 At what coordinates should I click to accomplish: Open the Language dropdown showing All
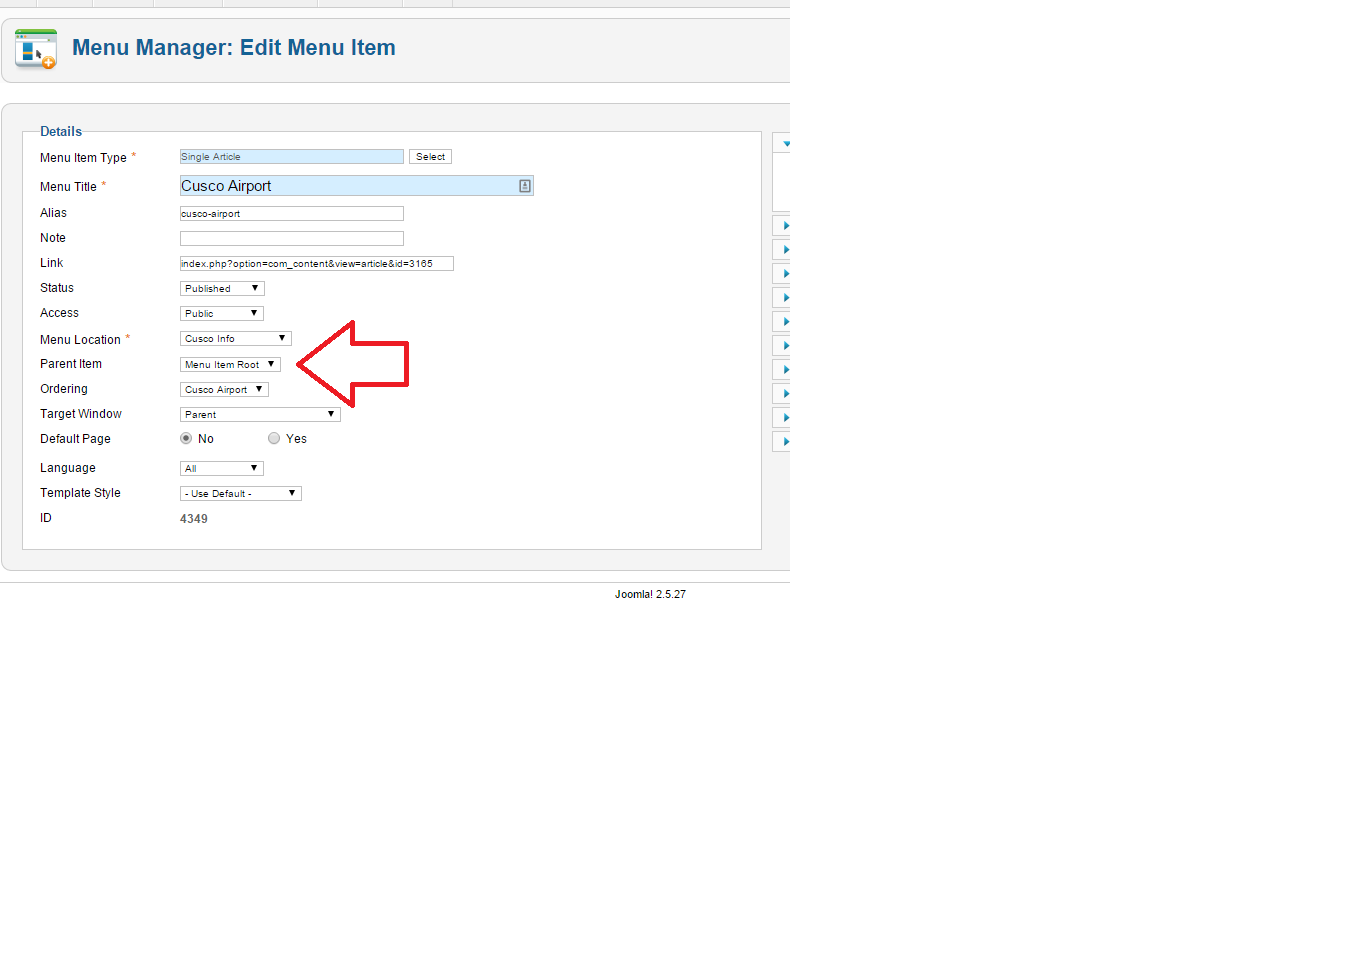coord(222,468)
